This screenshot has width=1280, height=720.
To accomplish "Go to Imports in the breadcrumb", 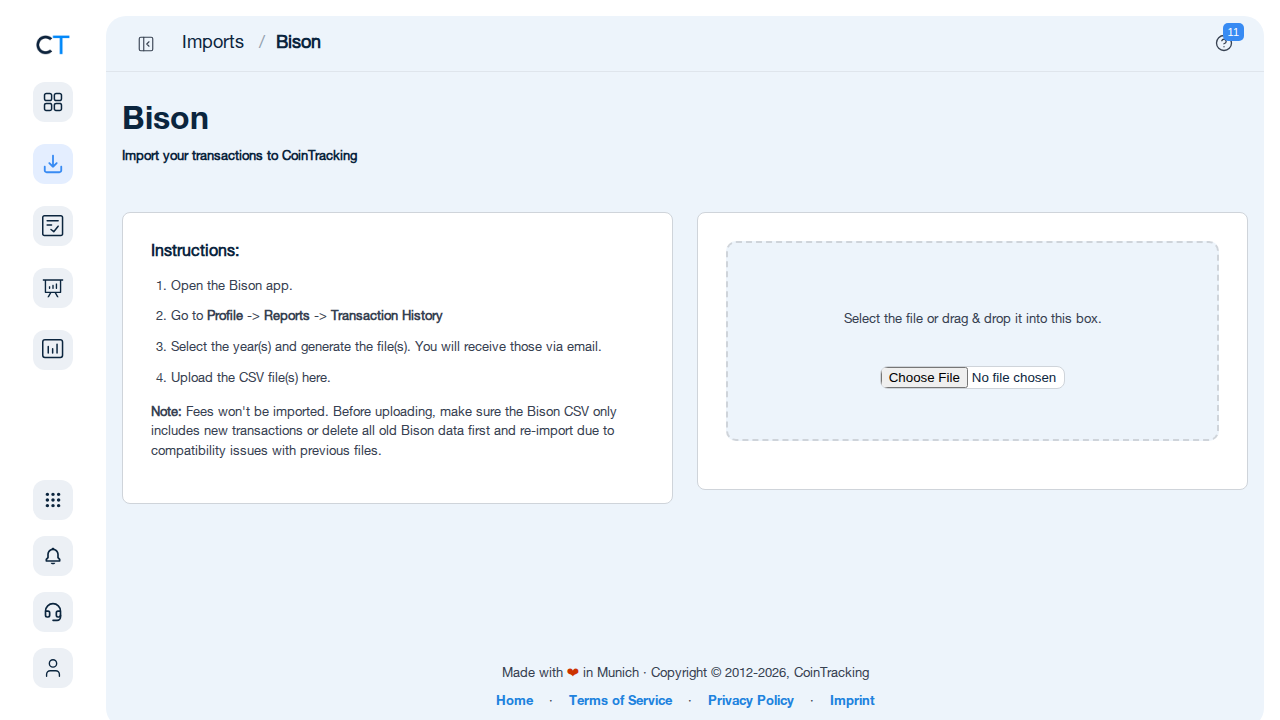I will coord(213,42).
